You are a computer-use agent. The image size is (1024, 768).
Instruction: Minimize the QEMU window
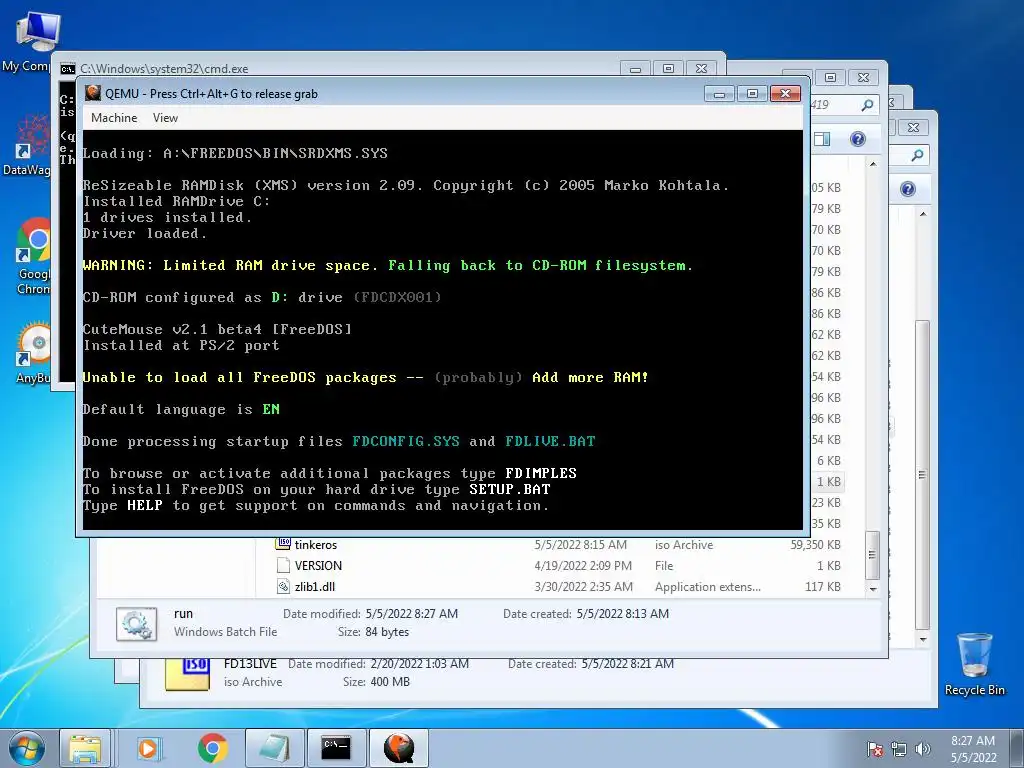point(720,93)
